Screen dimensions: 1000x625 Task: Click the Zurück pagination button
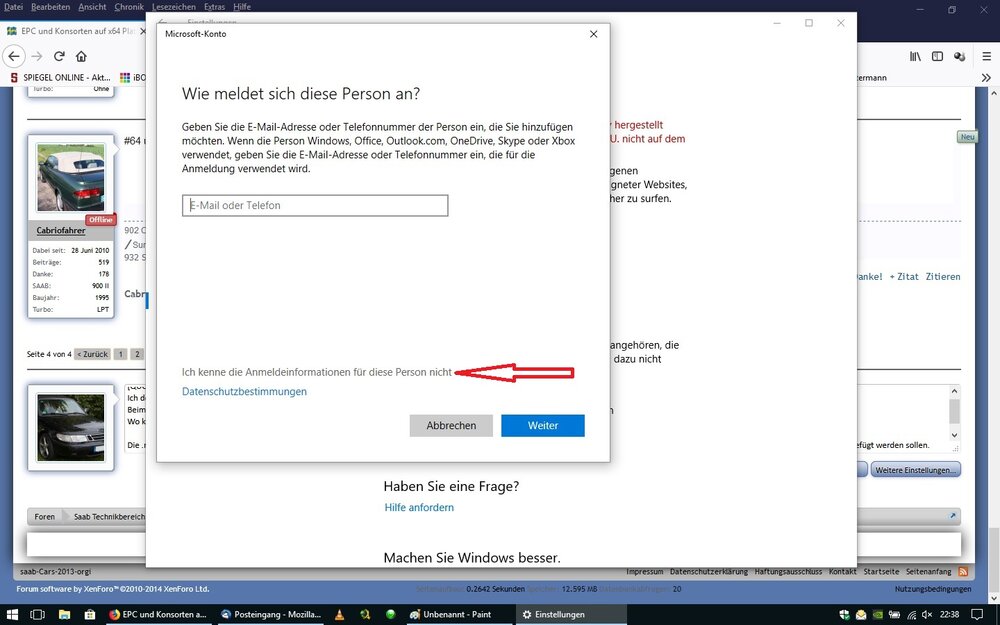pyautogui.click(x=92, y=354)
